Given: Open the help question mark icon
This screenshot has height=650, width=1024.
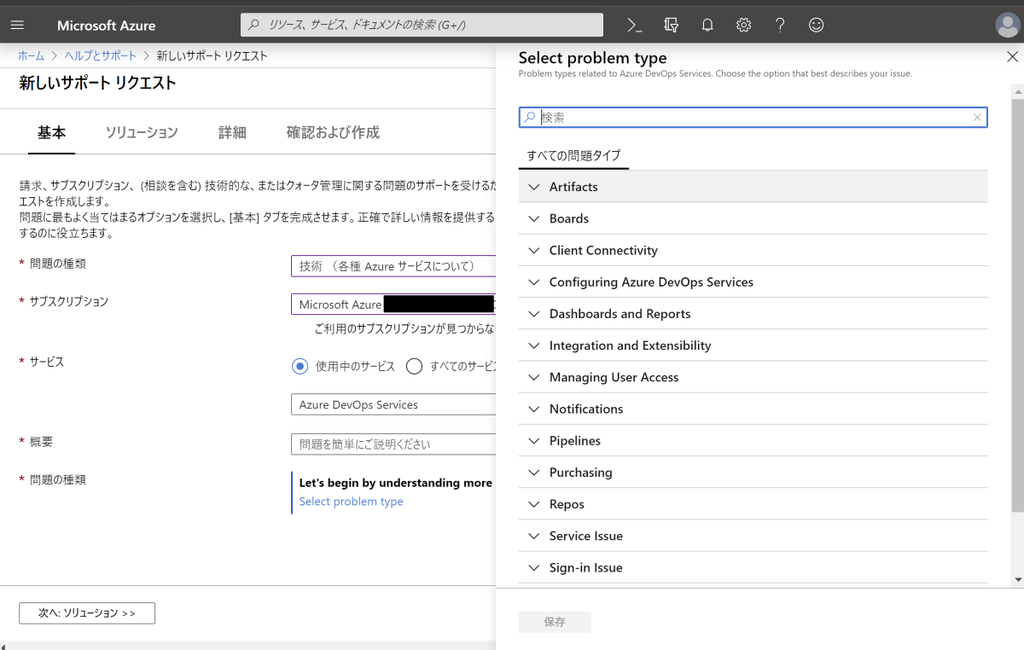Looking at the screenshot, I should (x=780, y=25).
